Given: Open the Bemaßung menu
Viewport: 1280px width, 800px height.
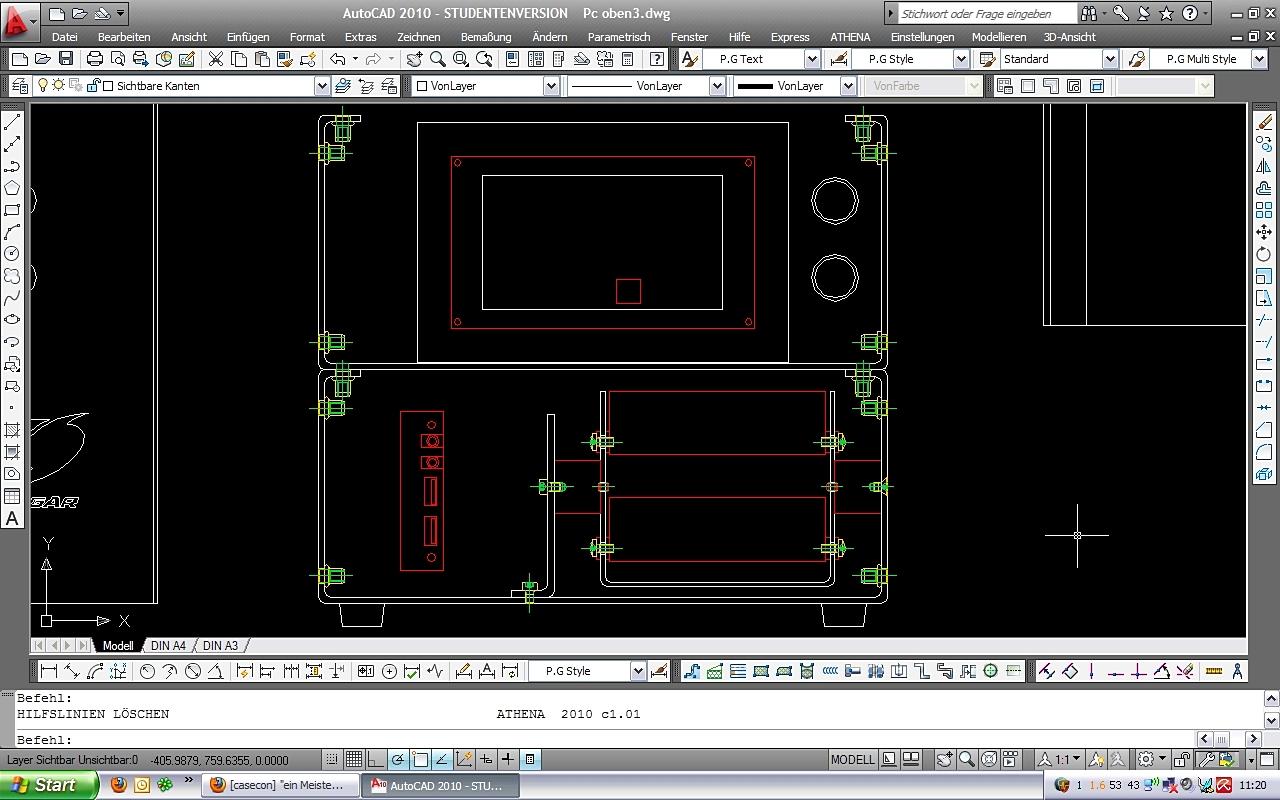Looking at the screenshot, I should coord(486,37).
